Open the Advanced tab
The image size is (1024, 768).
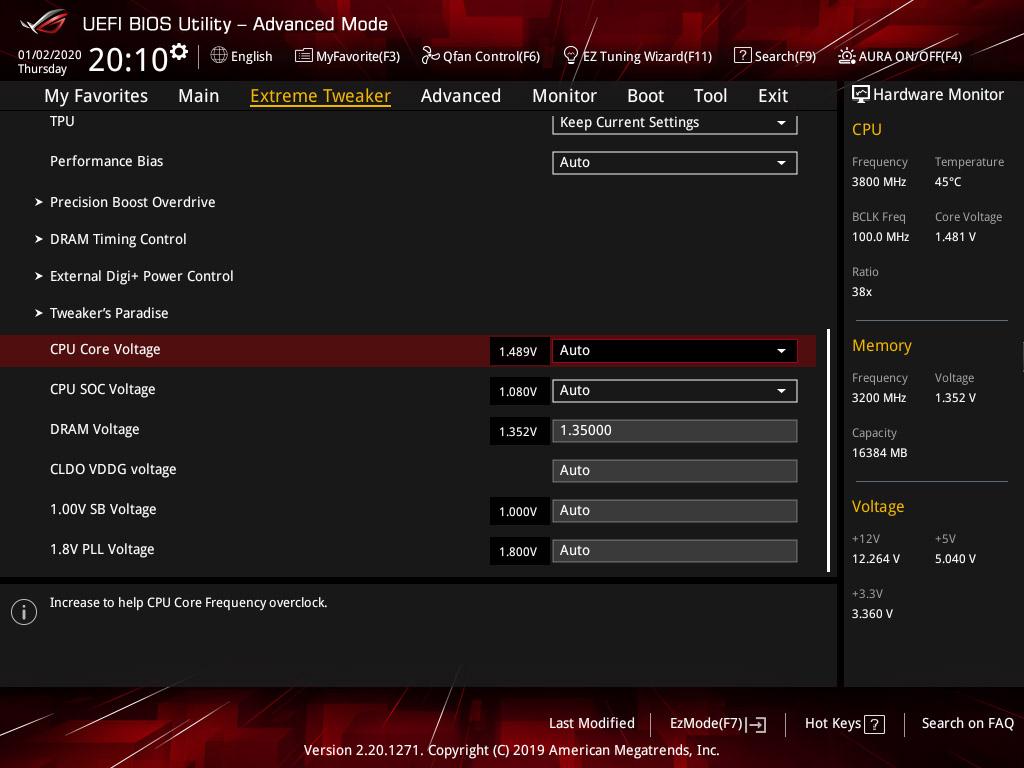[461, 96]
